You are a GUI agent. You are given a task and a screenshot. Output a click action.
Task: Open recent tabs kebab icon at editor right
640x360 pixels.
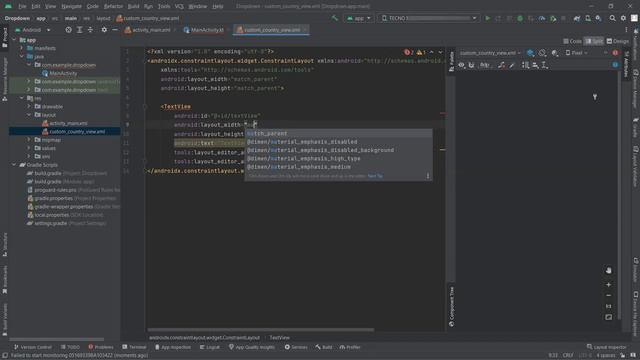(x=627, y=30)
